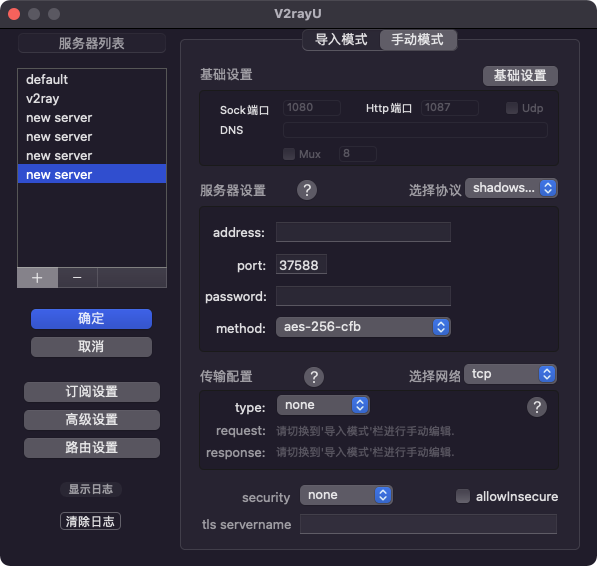Screen dimensions: 597x566
Task: Open the security none dropdown
Action: [346, 495]
